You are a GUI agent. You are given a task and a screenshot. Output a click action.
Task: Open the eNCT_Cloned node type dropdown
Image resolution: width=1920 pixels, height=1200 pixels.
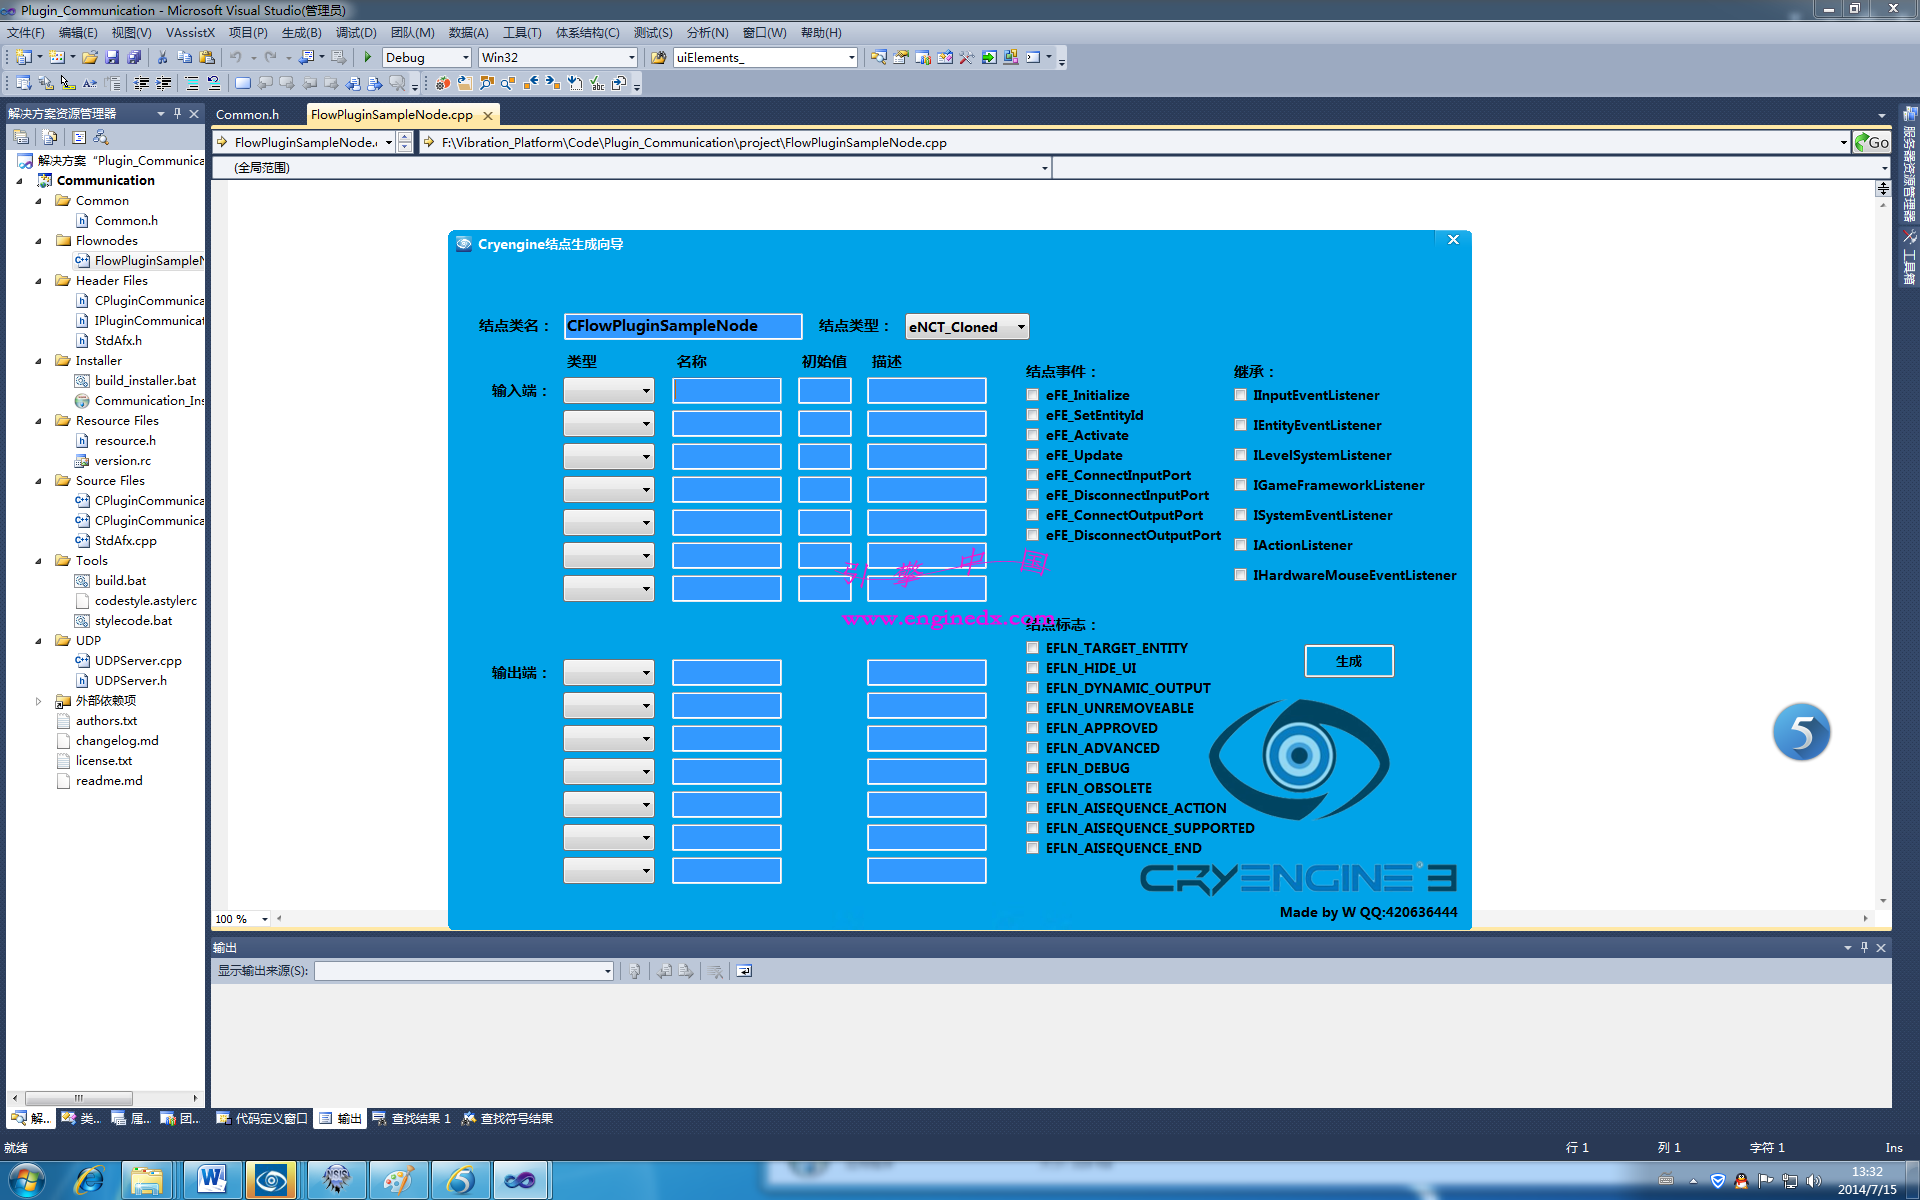966,327
